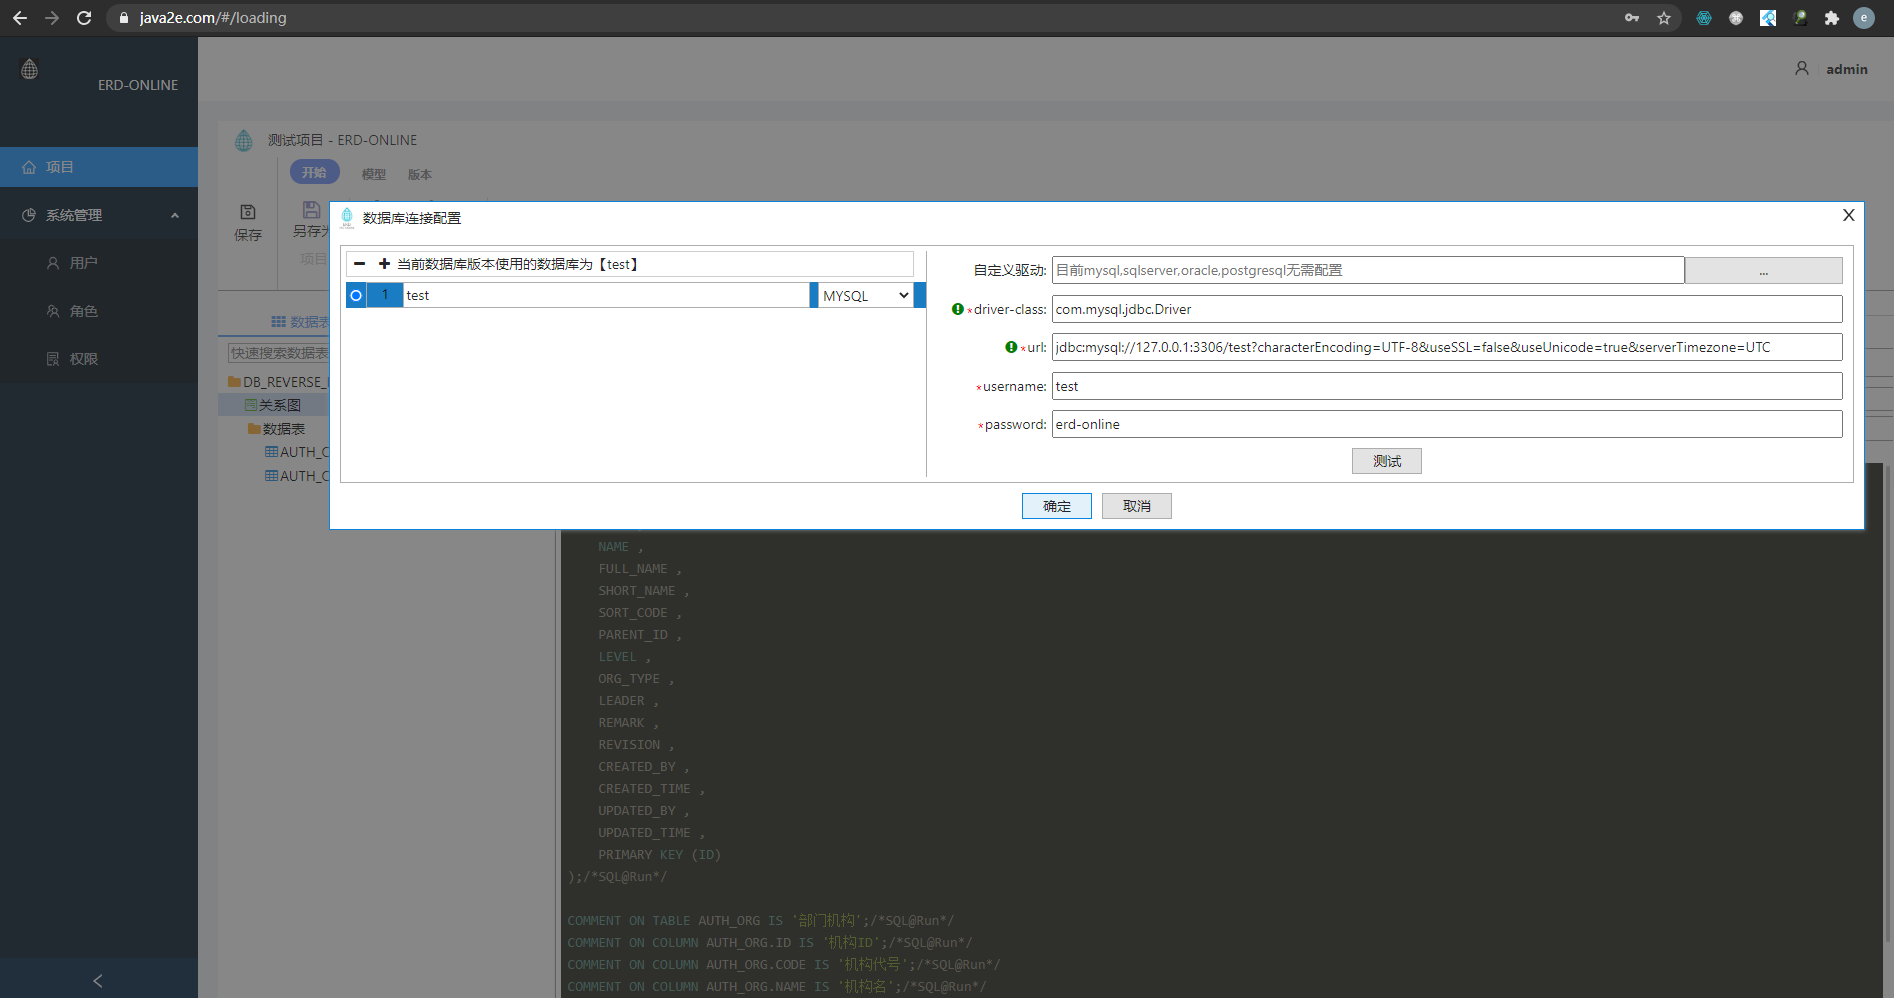The width and height of the screenshot is (1894, 998).
Task: Switch to the 版本 tab
Action: [x=420, y=174]
